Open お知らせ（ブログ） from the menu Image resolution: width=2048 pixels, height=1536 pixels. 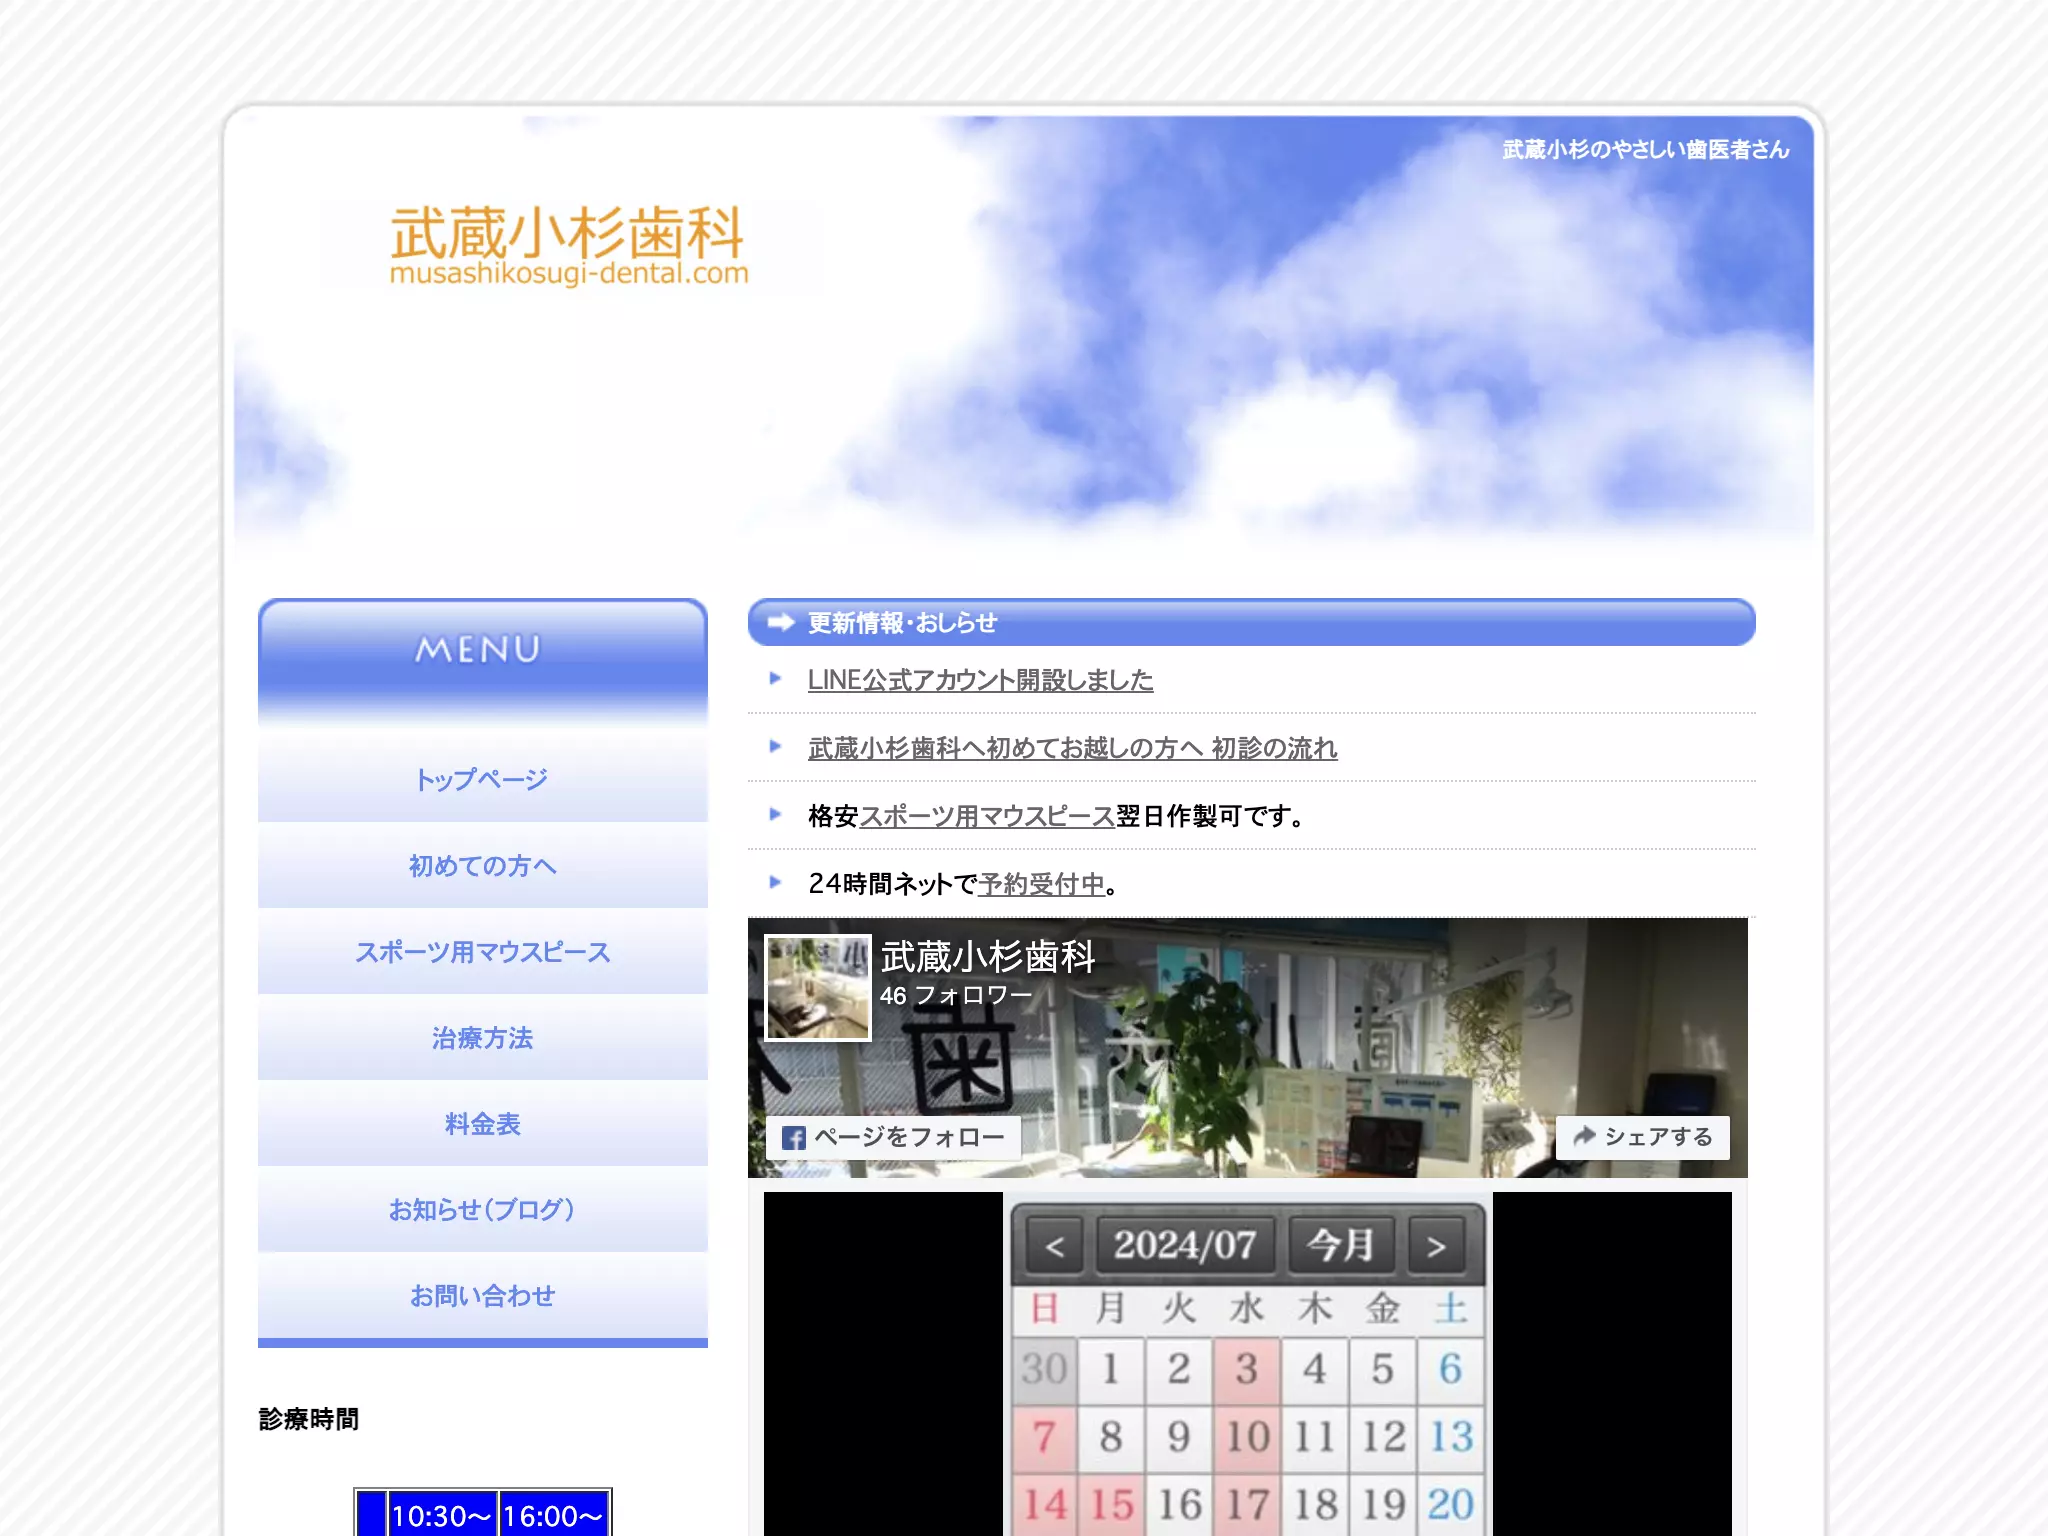click(x=482, y=1209)
